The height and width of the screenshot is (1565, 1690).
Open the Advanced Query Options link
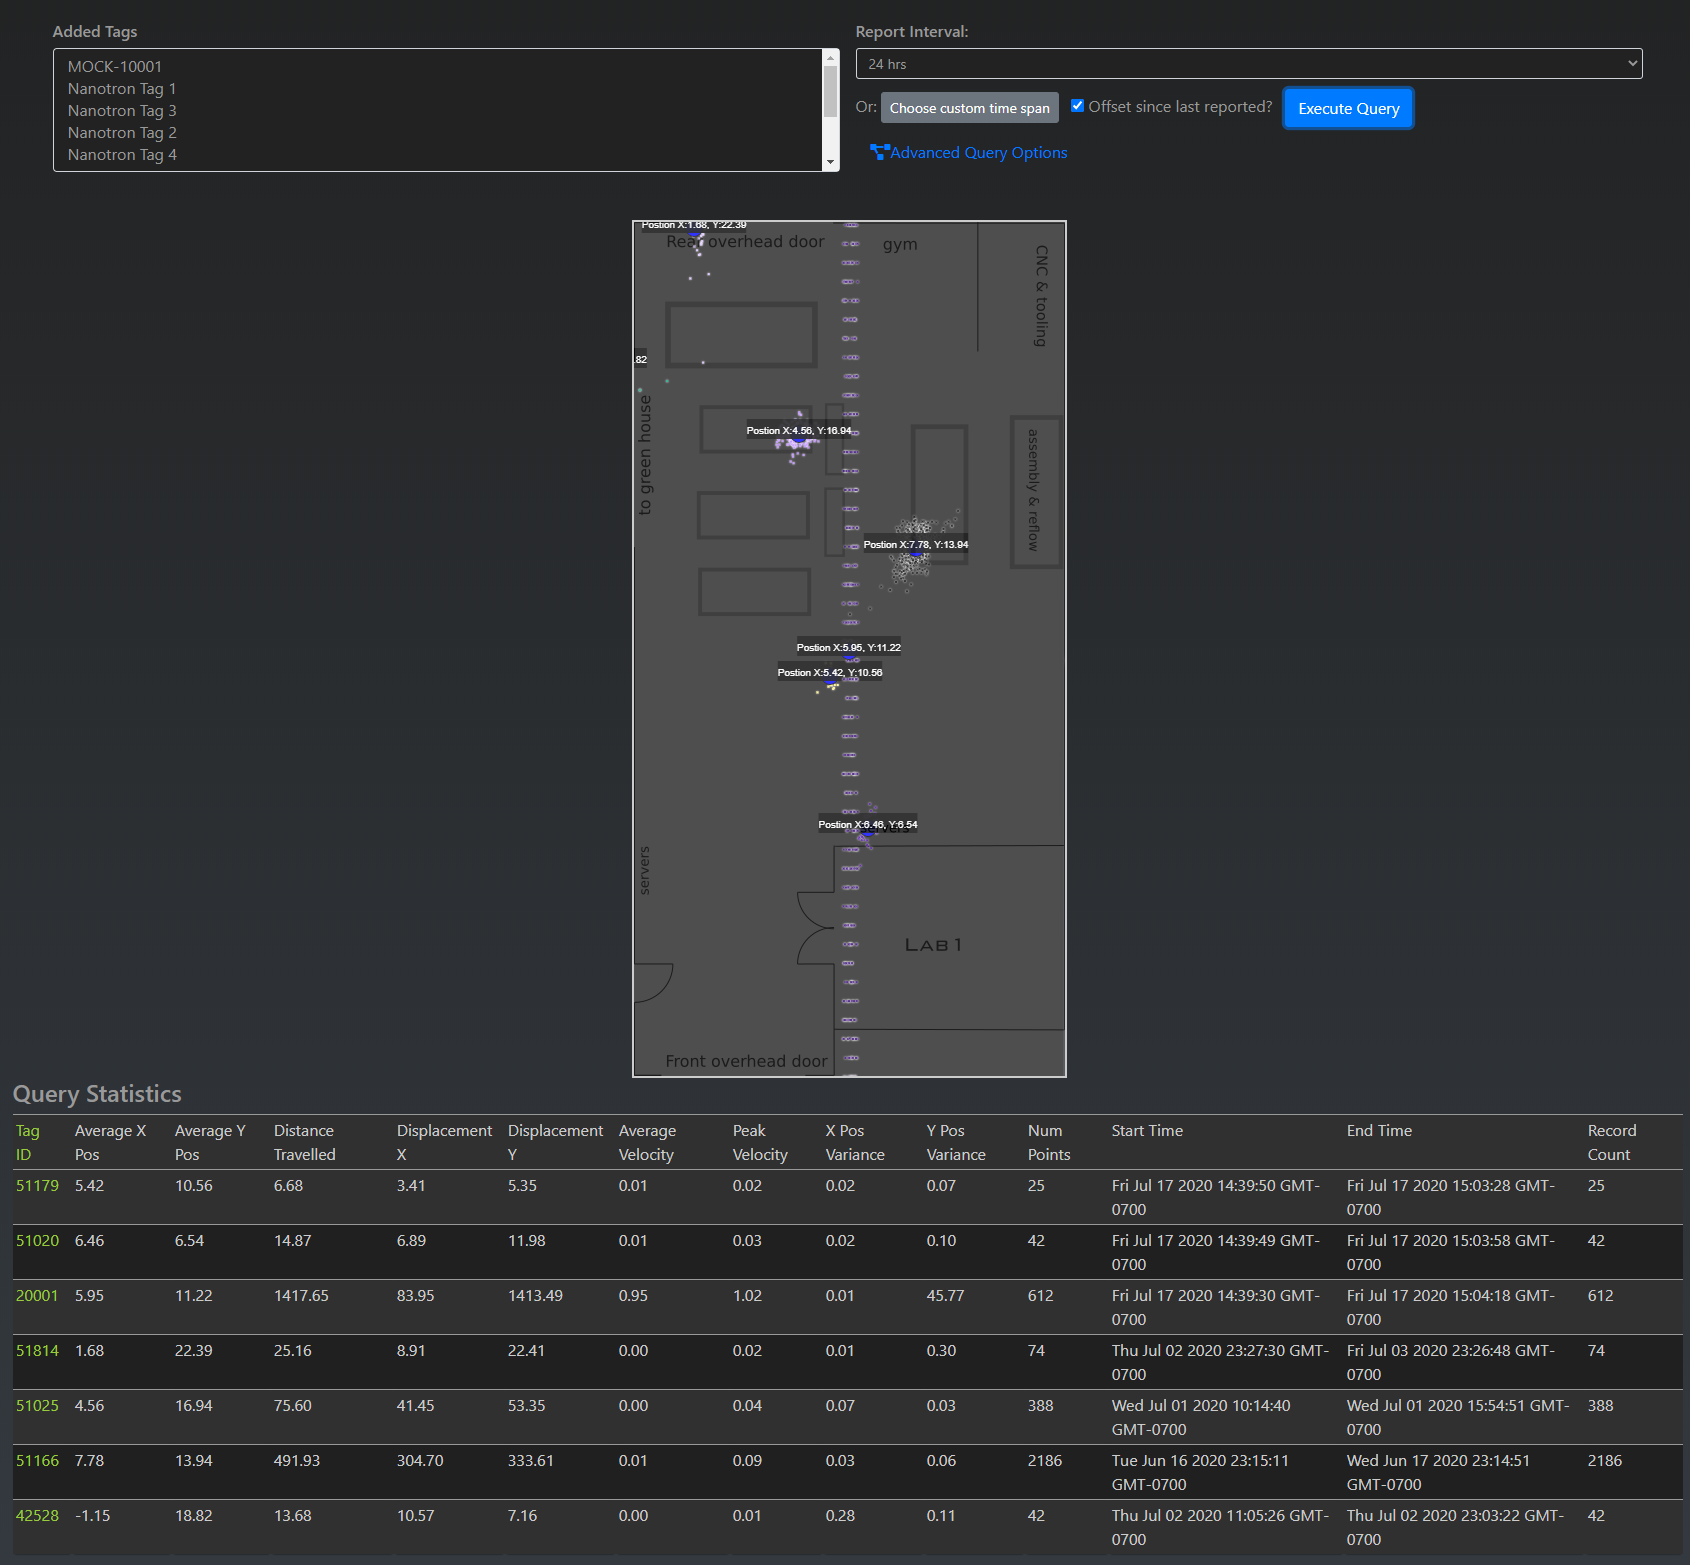click(x=978, y=153)
